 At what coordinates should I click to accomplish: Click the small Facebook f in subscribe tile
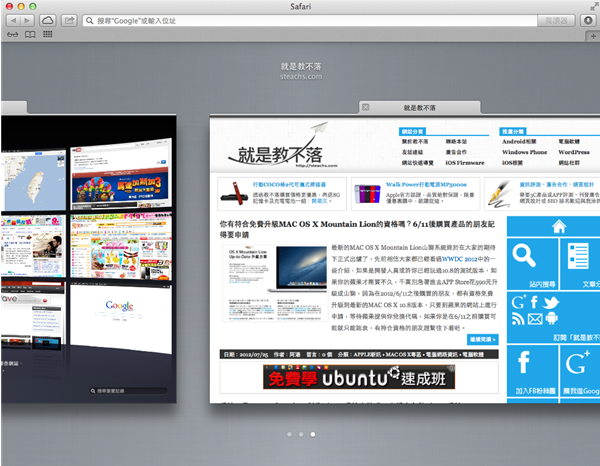click(x=534, y=302)
